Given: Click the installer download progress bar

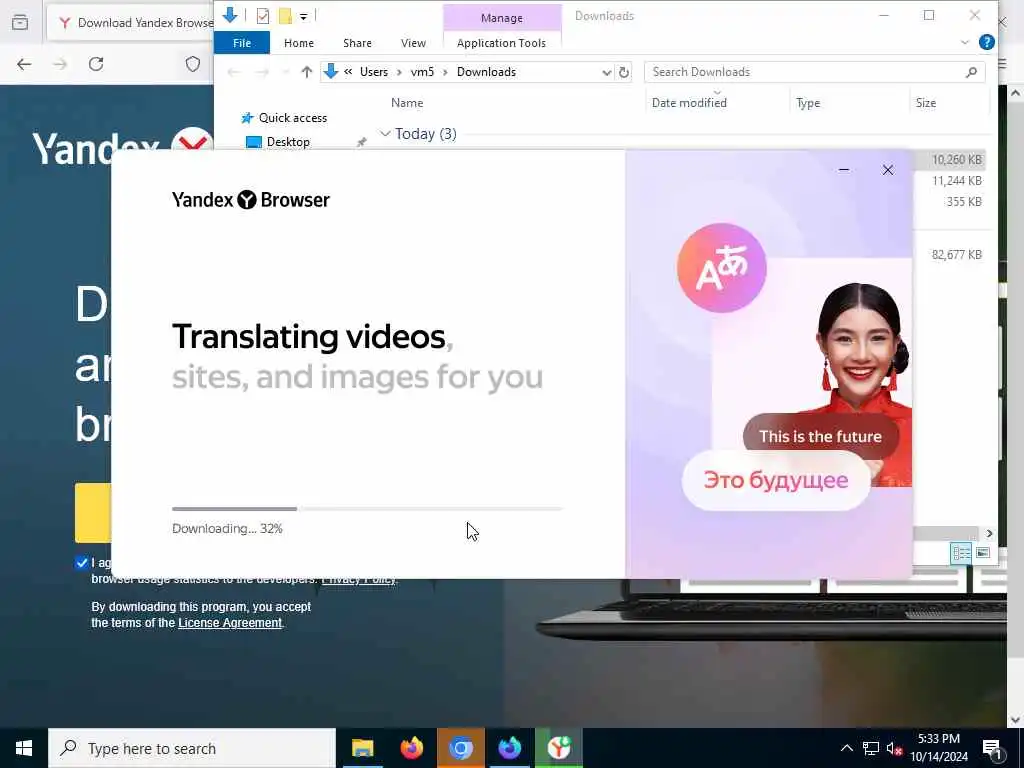Looking at the screenshot, I should pyautogui.click(x=367, y=508).
